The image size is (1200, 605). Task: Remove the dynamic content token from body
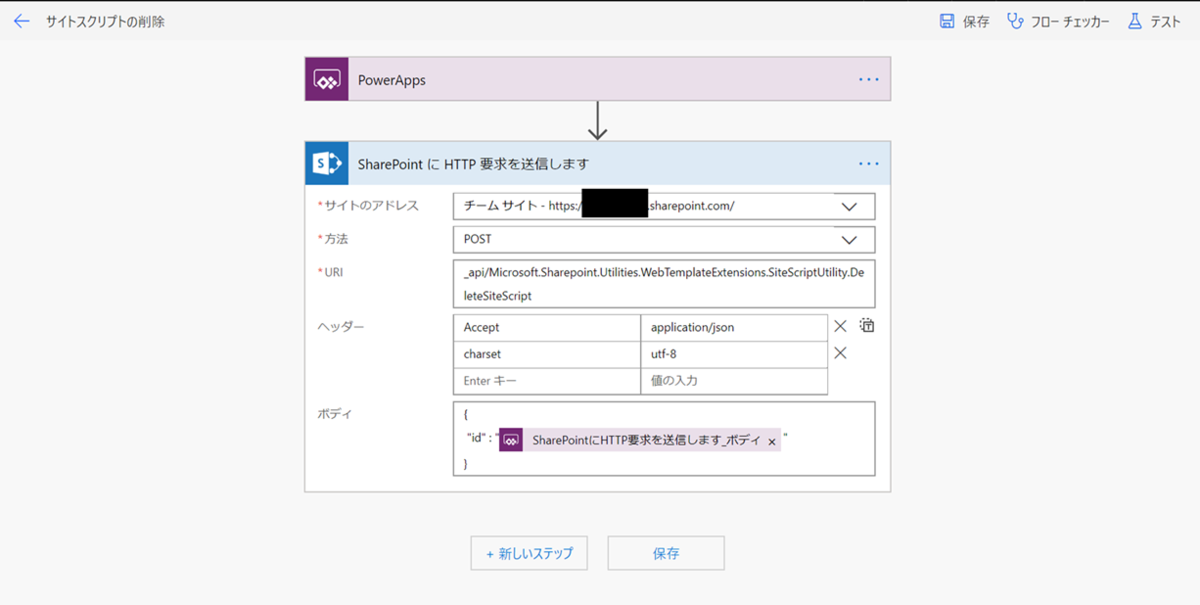[x=772, y=441]
